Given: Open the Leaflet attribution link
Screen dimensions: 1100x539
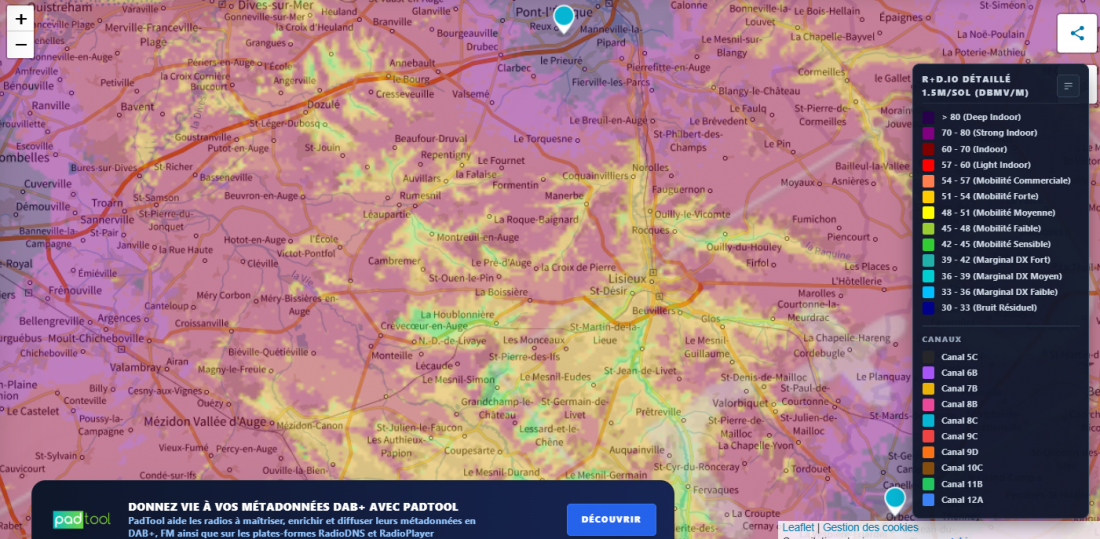Looking at the screenshot, I should [798, 527].
